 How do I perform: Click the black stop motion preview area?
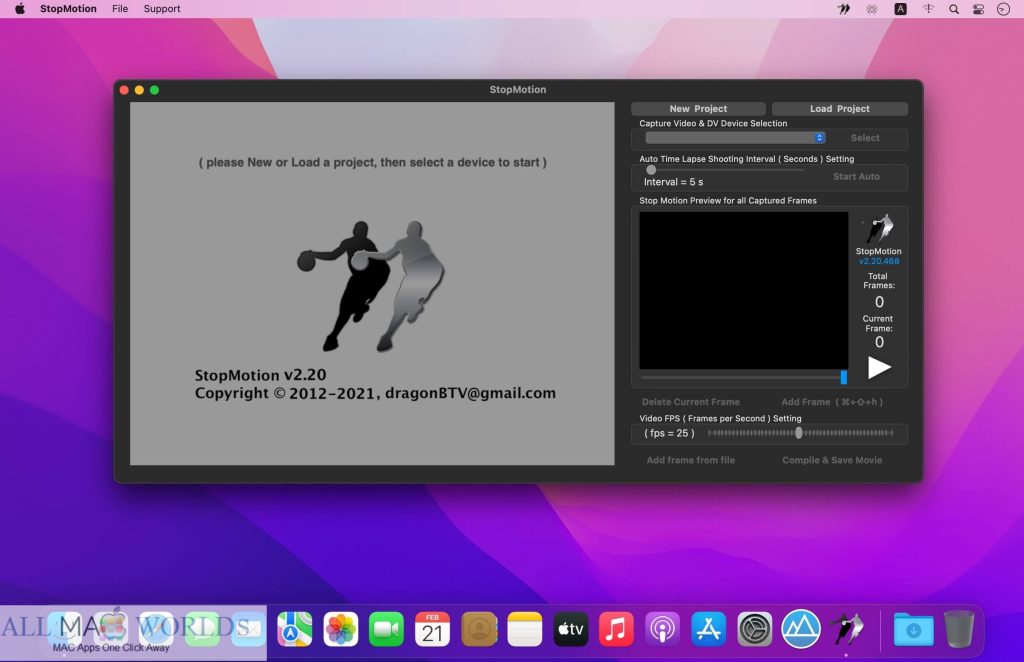point(743,291)
